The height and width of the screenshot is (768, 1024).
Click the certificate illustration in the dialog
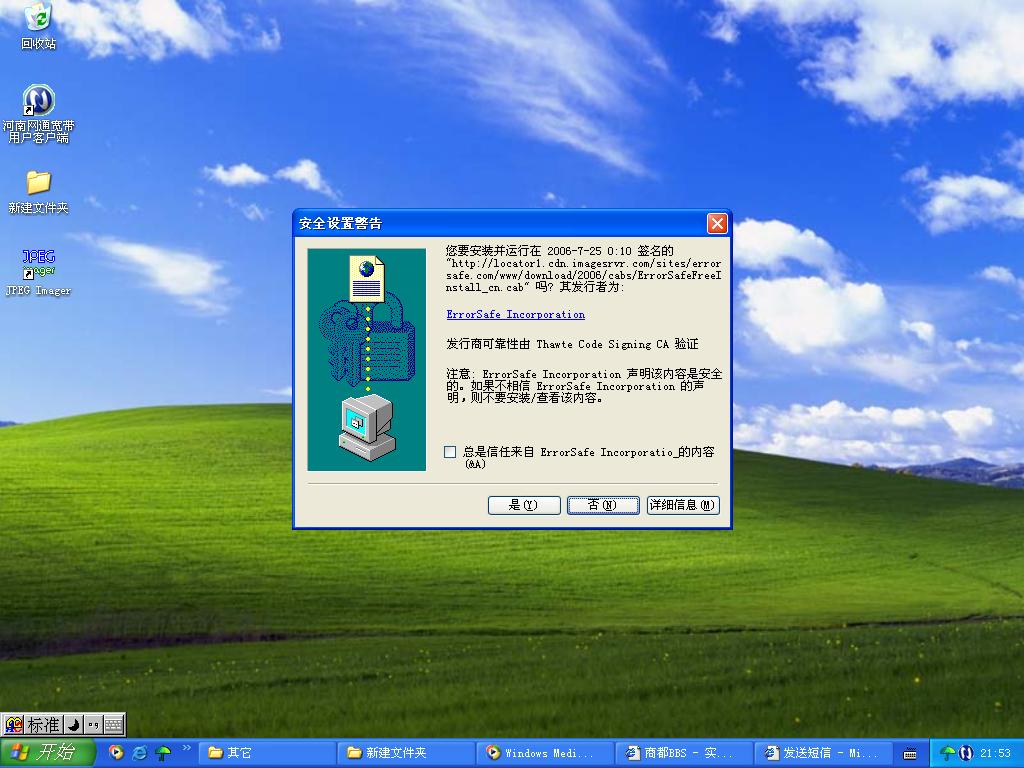click(366, 359)
